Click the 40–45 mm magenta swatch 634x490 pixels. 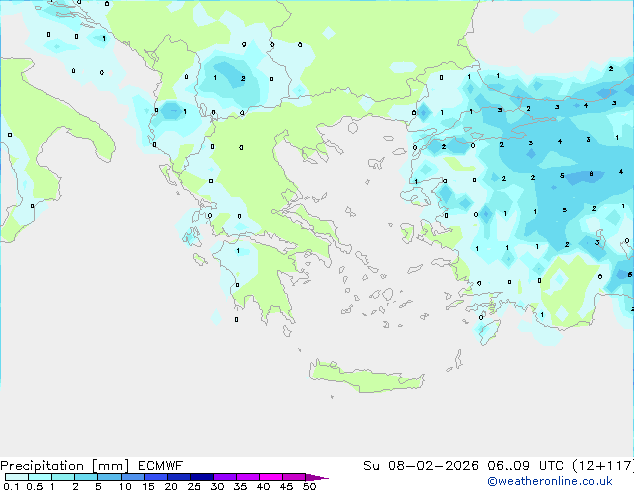point(271,477)
